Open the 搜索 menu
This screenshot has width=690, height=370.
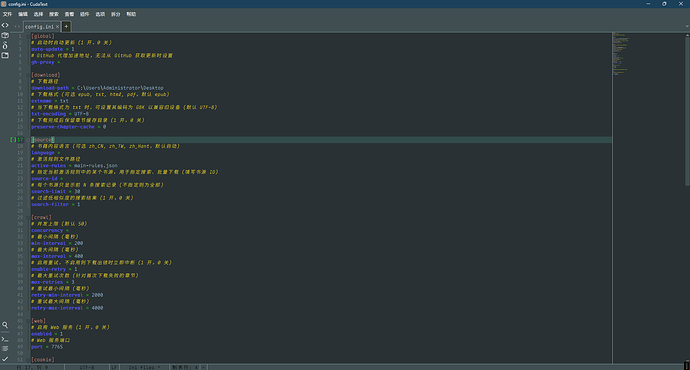[54, 14]
